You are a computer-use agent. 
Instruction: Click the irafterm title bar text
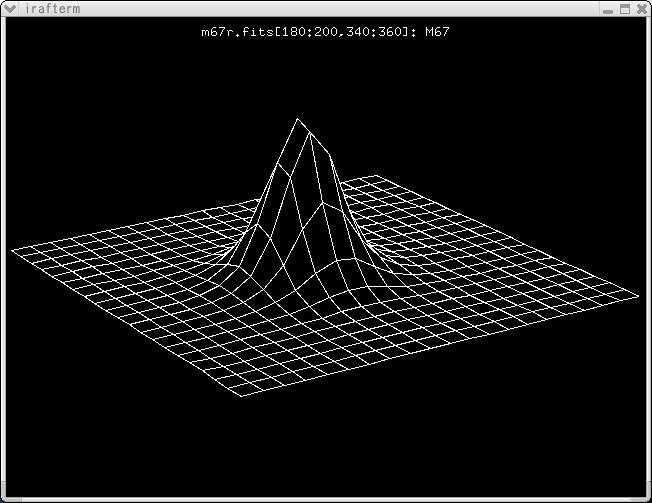tap(52, 9)
